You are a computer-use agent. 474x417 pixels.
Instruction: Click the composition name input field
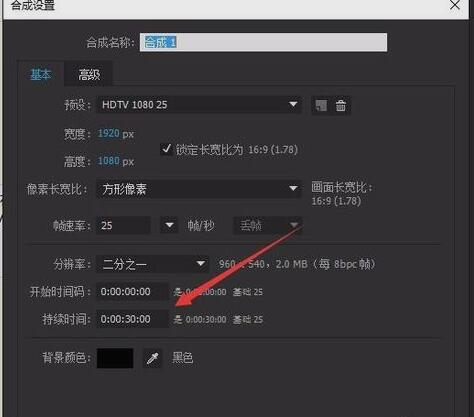pyautogui.click(x=263, y=42)
